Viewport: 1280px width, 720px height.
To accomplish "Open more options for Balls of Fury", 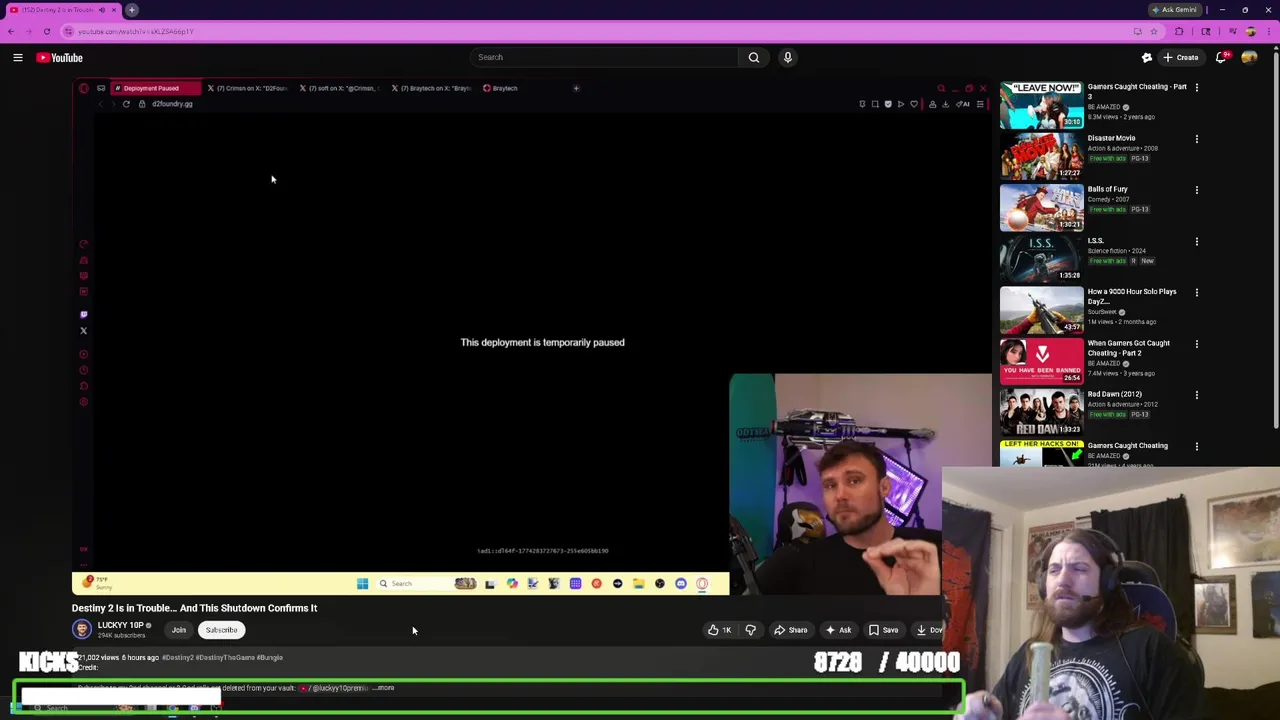I will (1196, 190).
